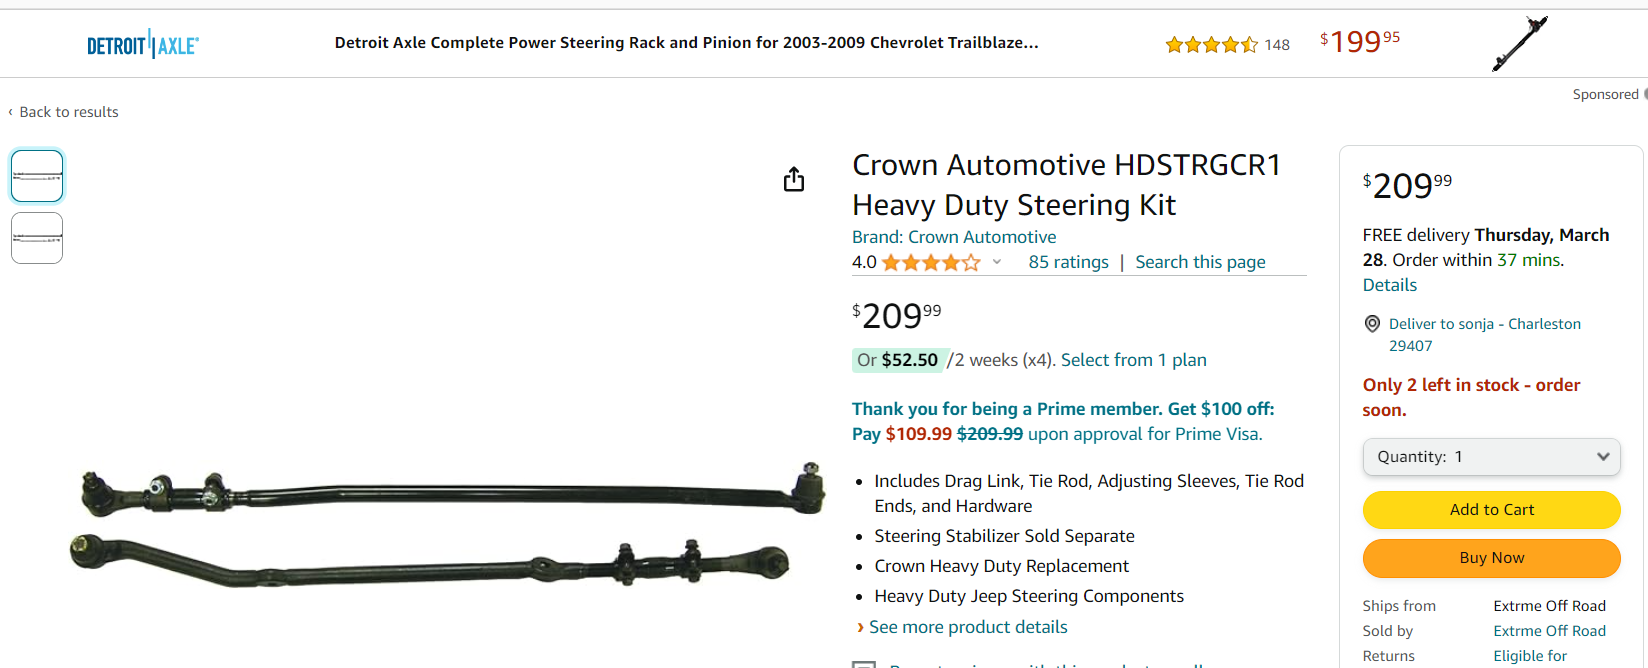Click the Search this page link
Screen dimensions: 1648x668
[1200, 262]
